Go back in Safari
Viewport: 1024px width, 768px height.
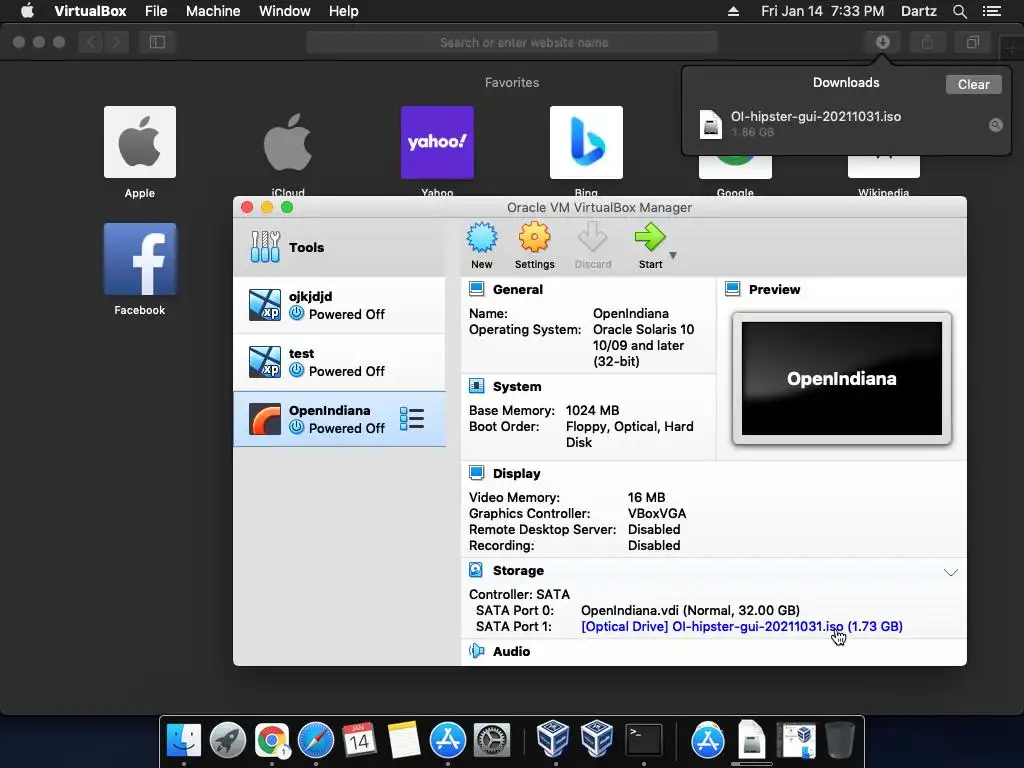pos(91,42)
